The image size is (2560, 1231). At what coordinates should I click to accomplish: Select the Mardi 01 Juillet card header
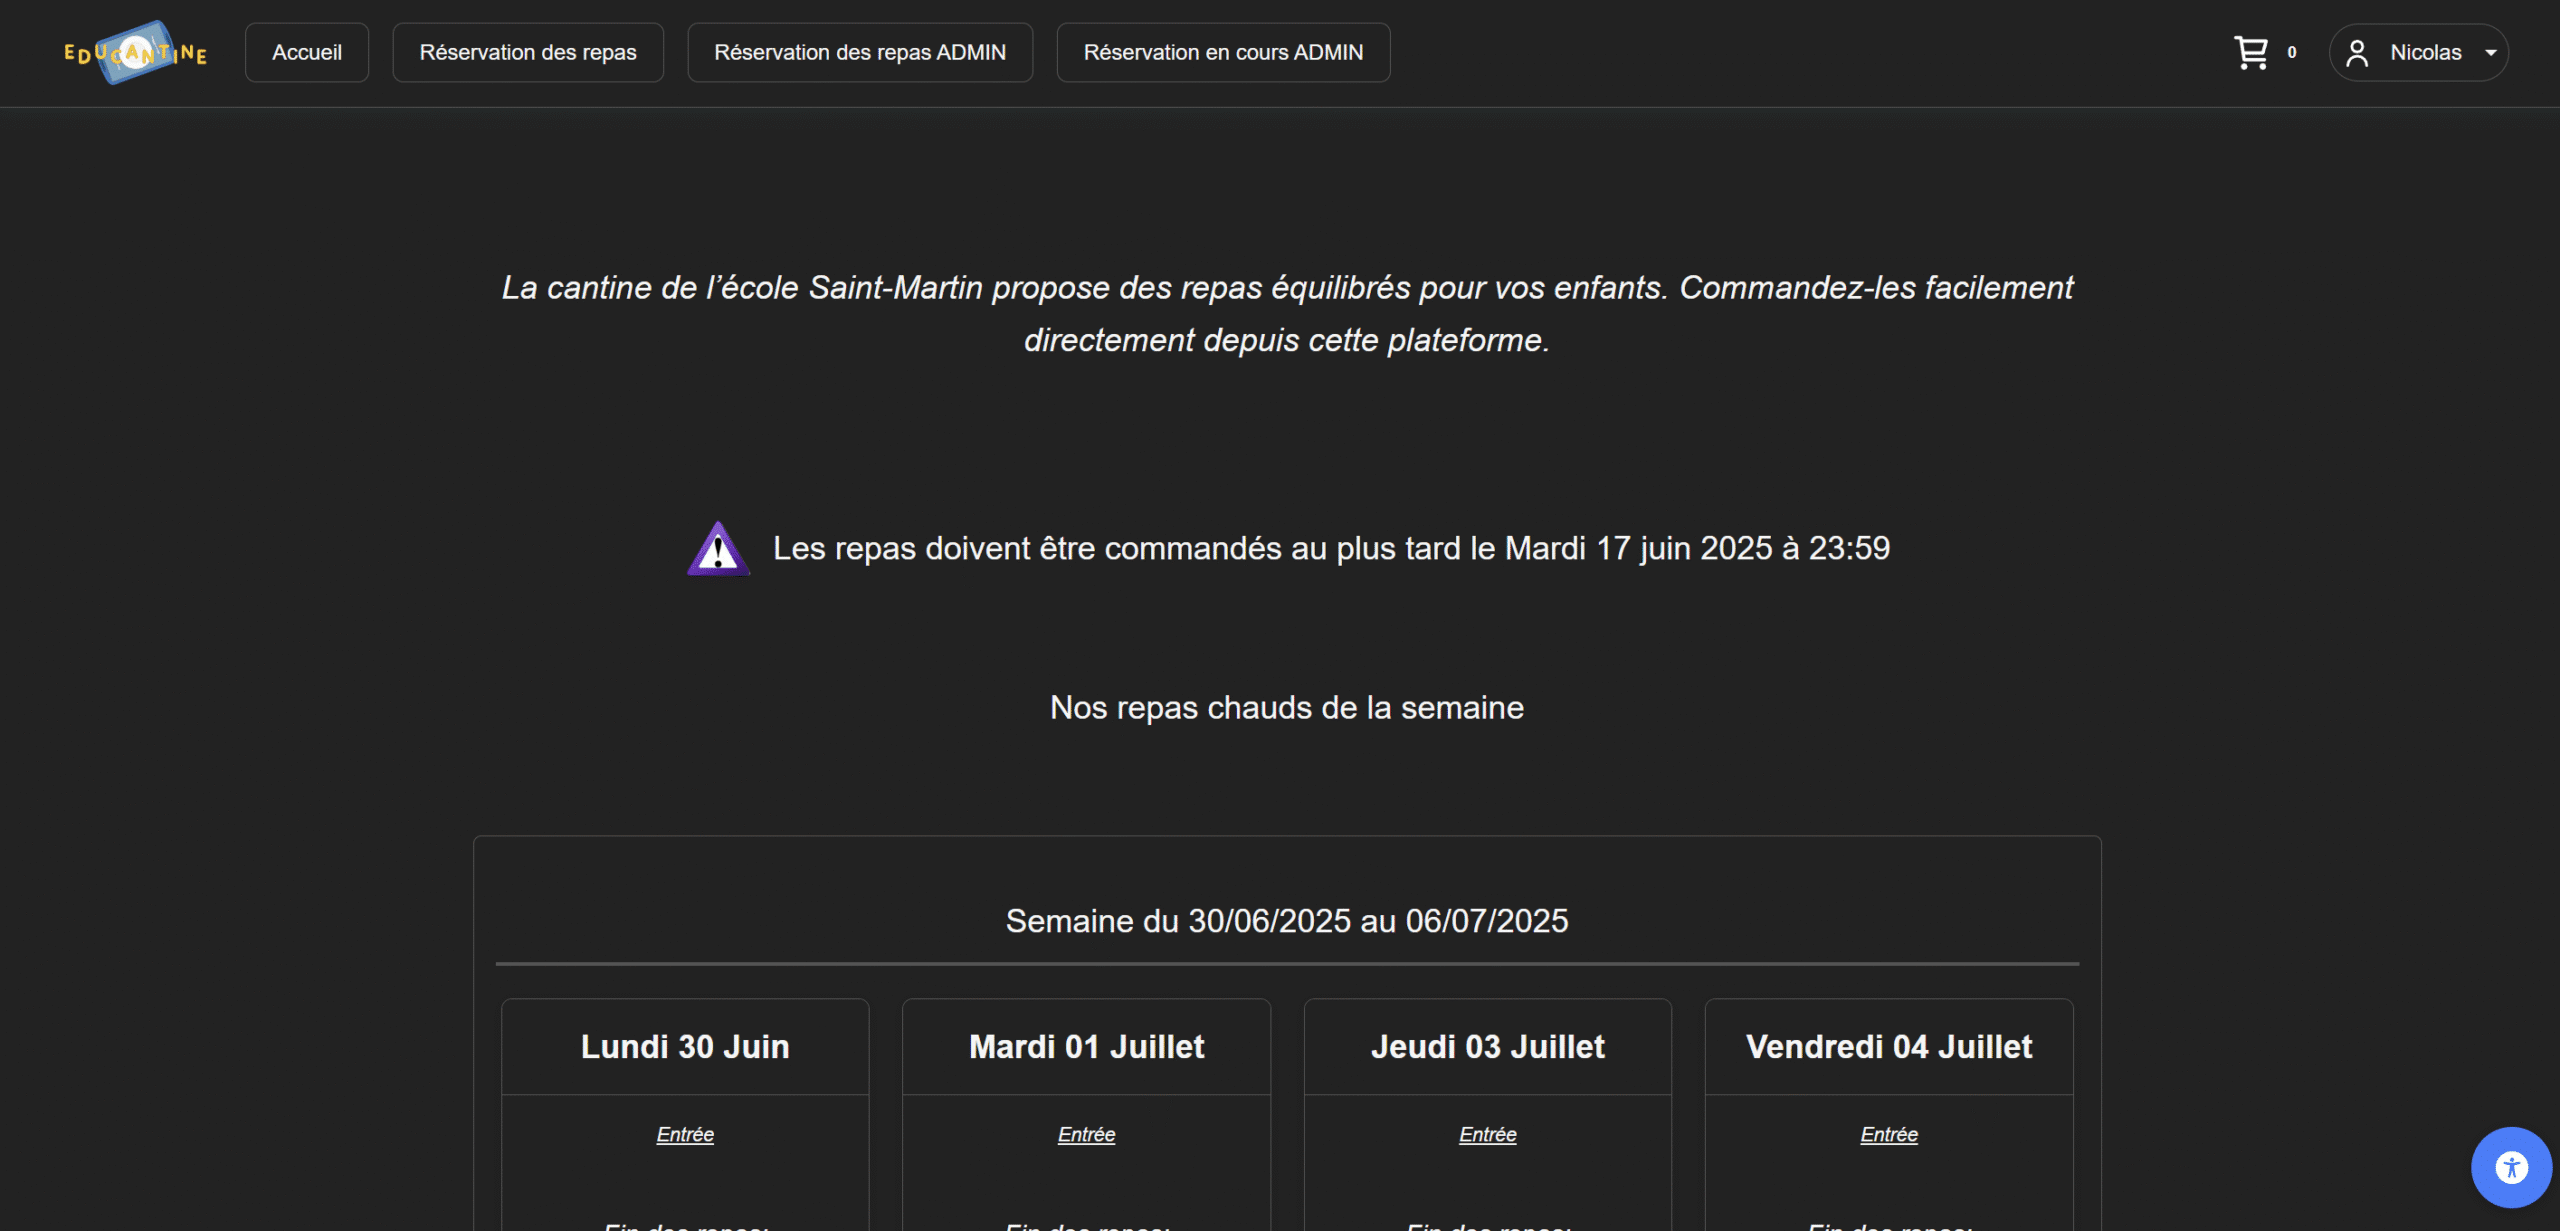[1086, 1047]
